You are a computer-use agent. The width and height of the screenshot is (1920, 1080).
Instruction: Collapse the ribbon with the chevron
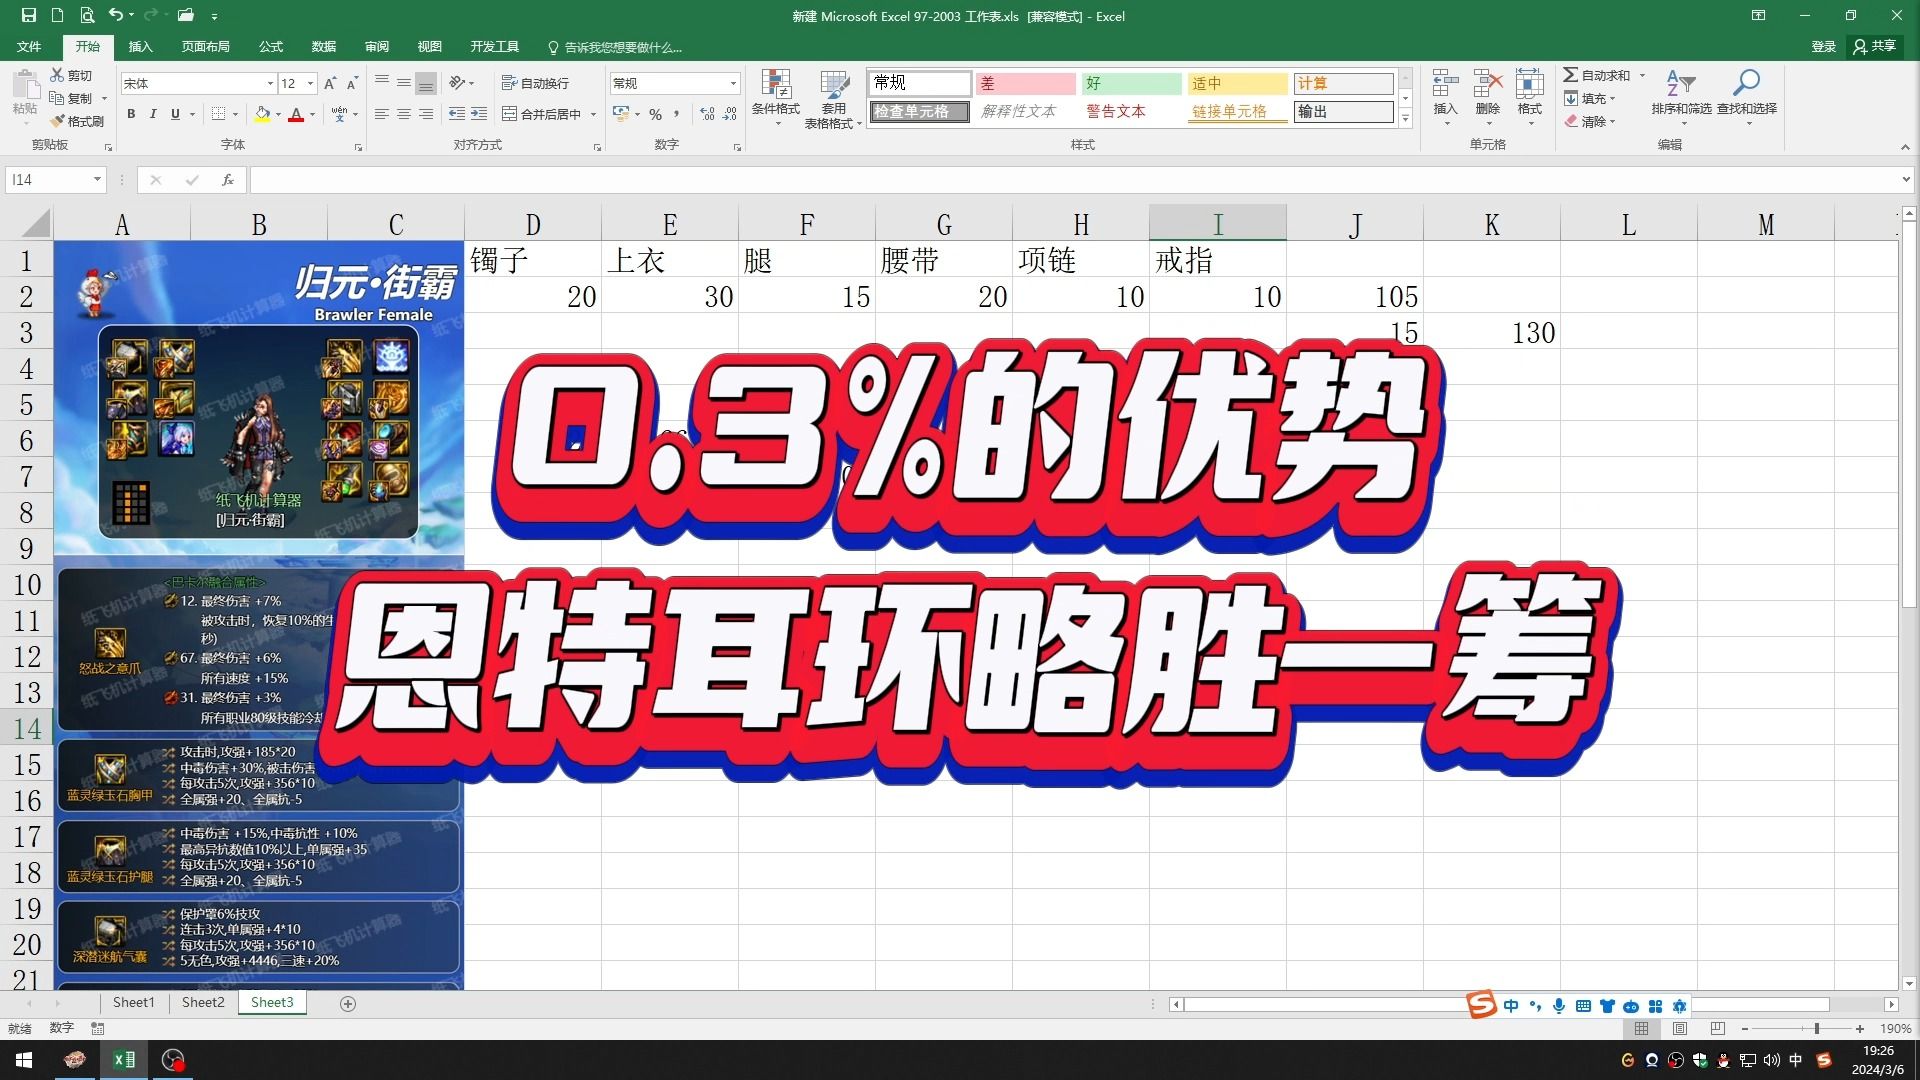1905,147
